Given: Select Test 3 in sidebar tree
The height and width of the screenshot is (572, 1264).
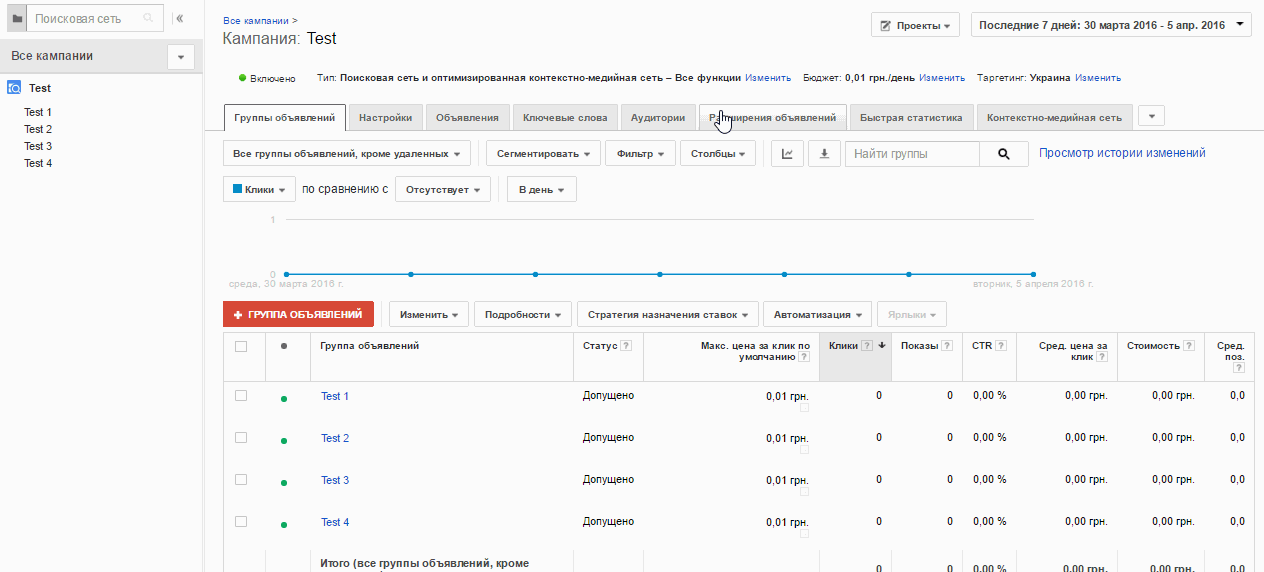Looking at the screenshot, I should coord(38,146).
